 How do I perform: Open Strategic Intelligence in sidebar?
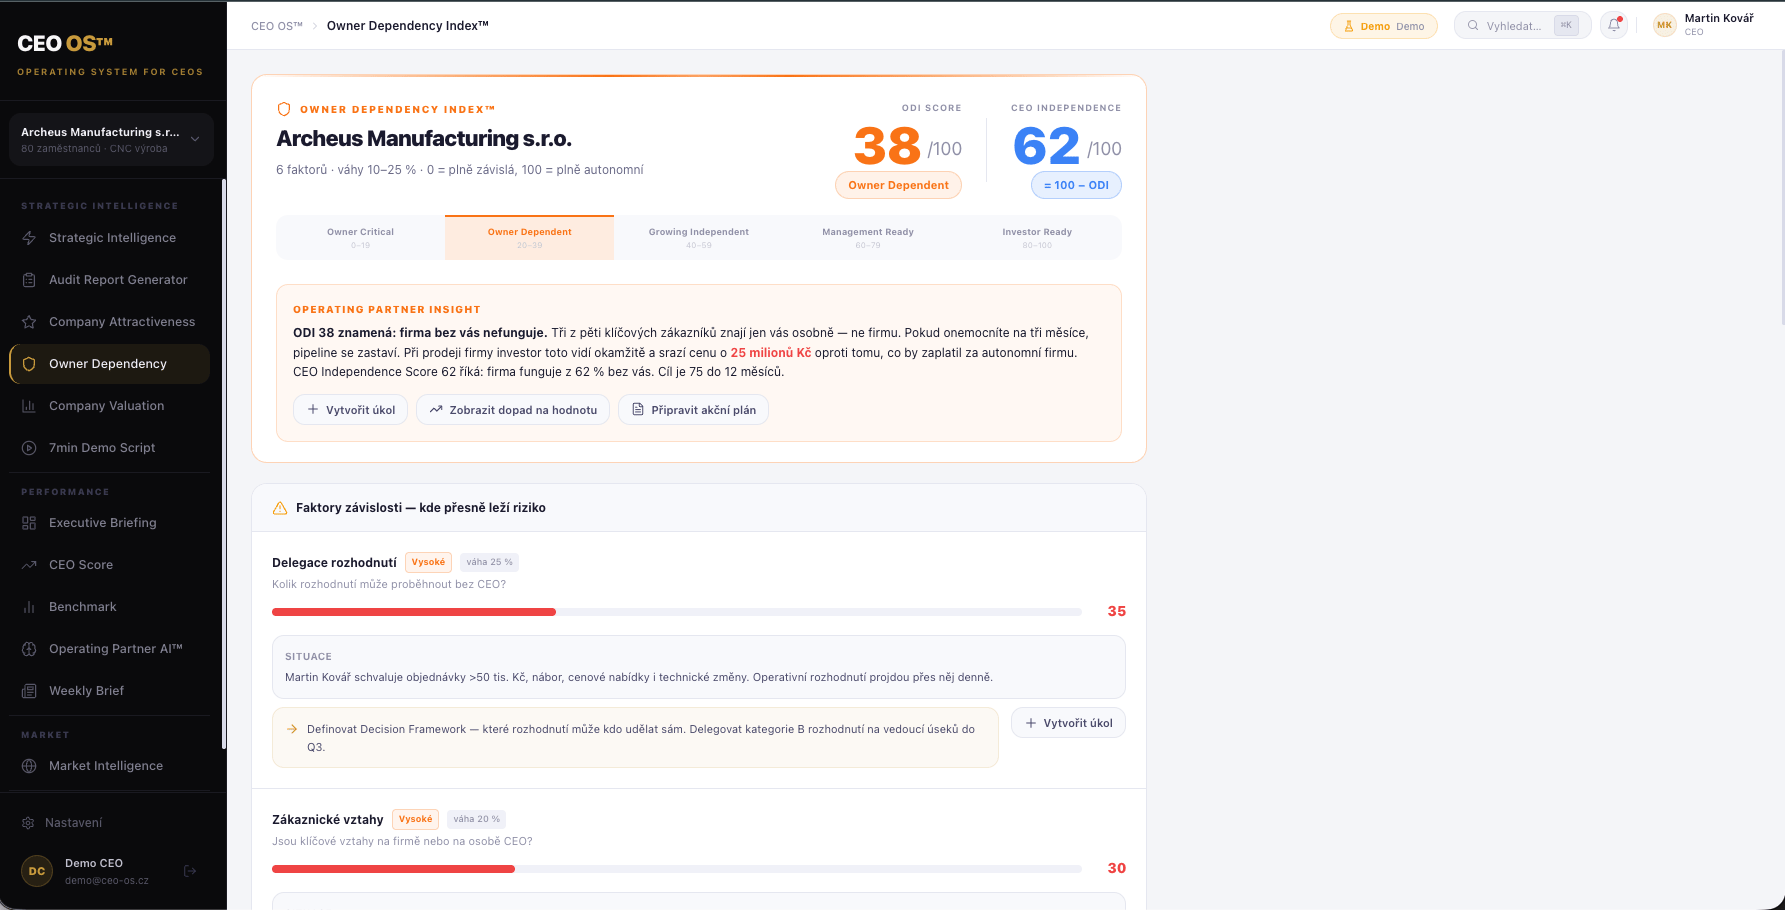click(110, 238)
